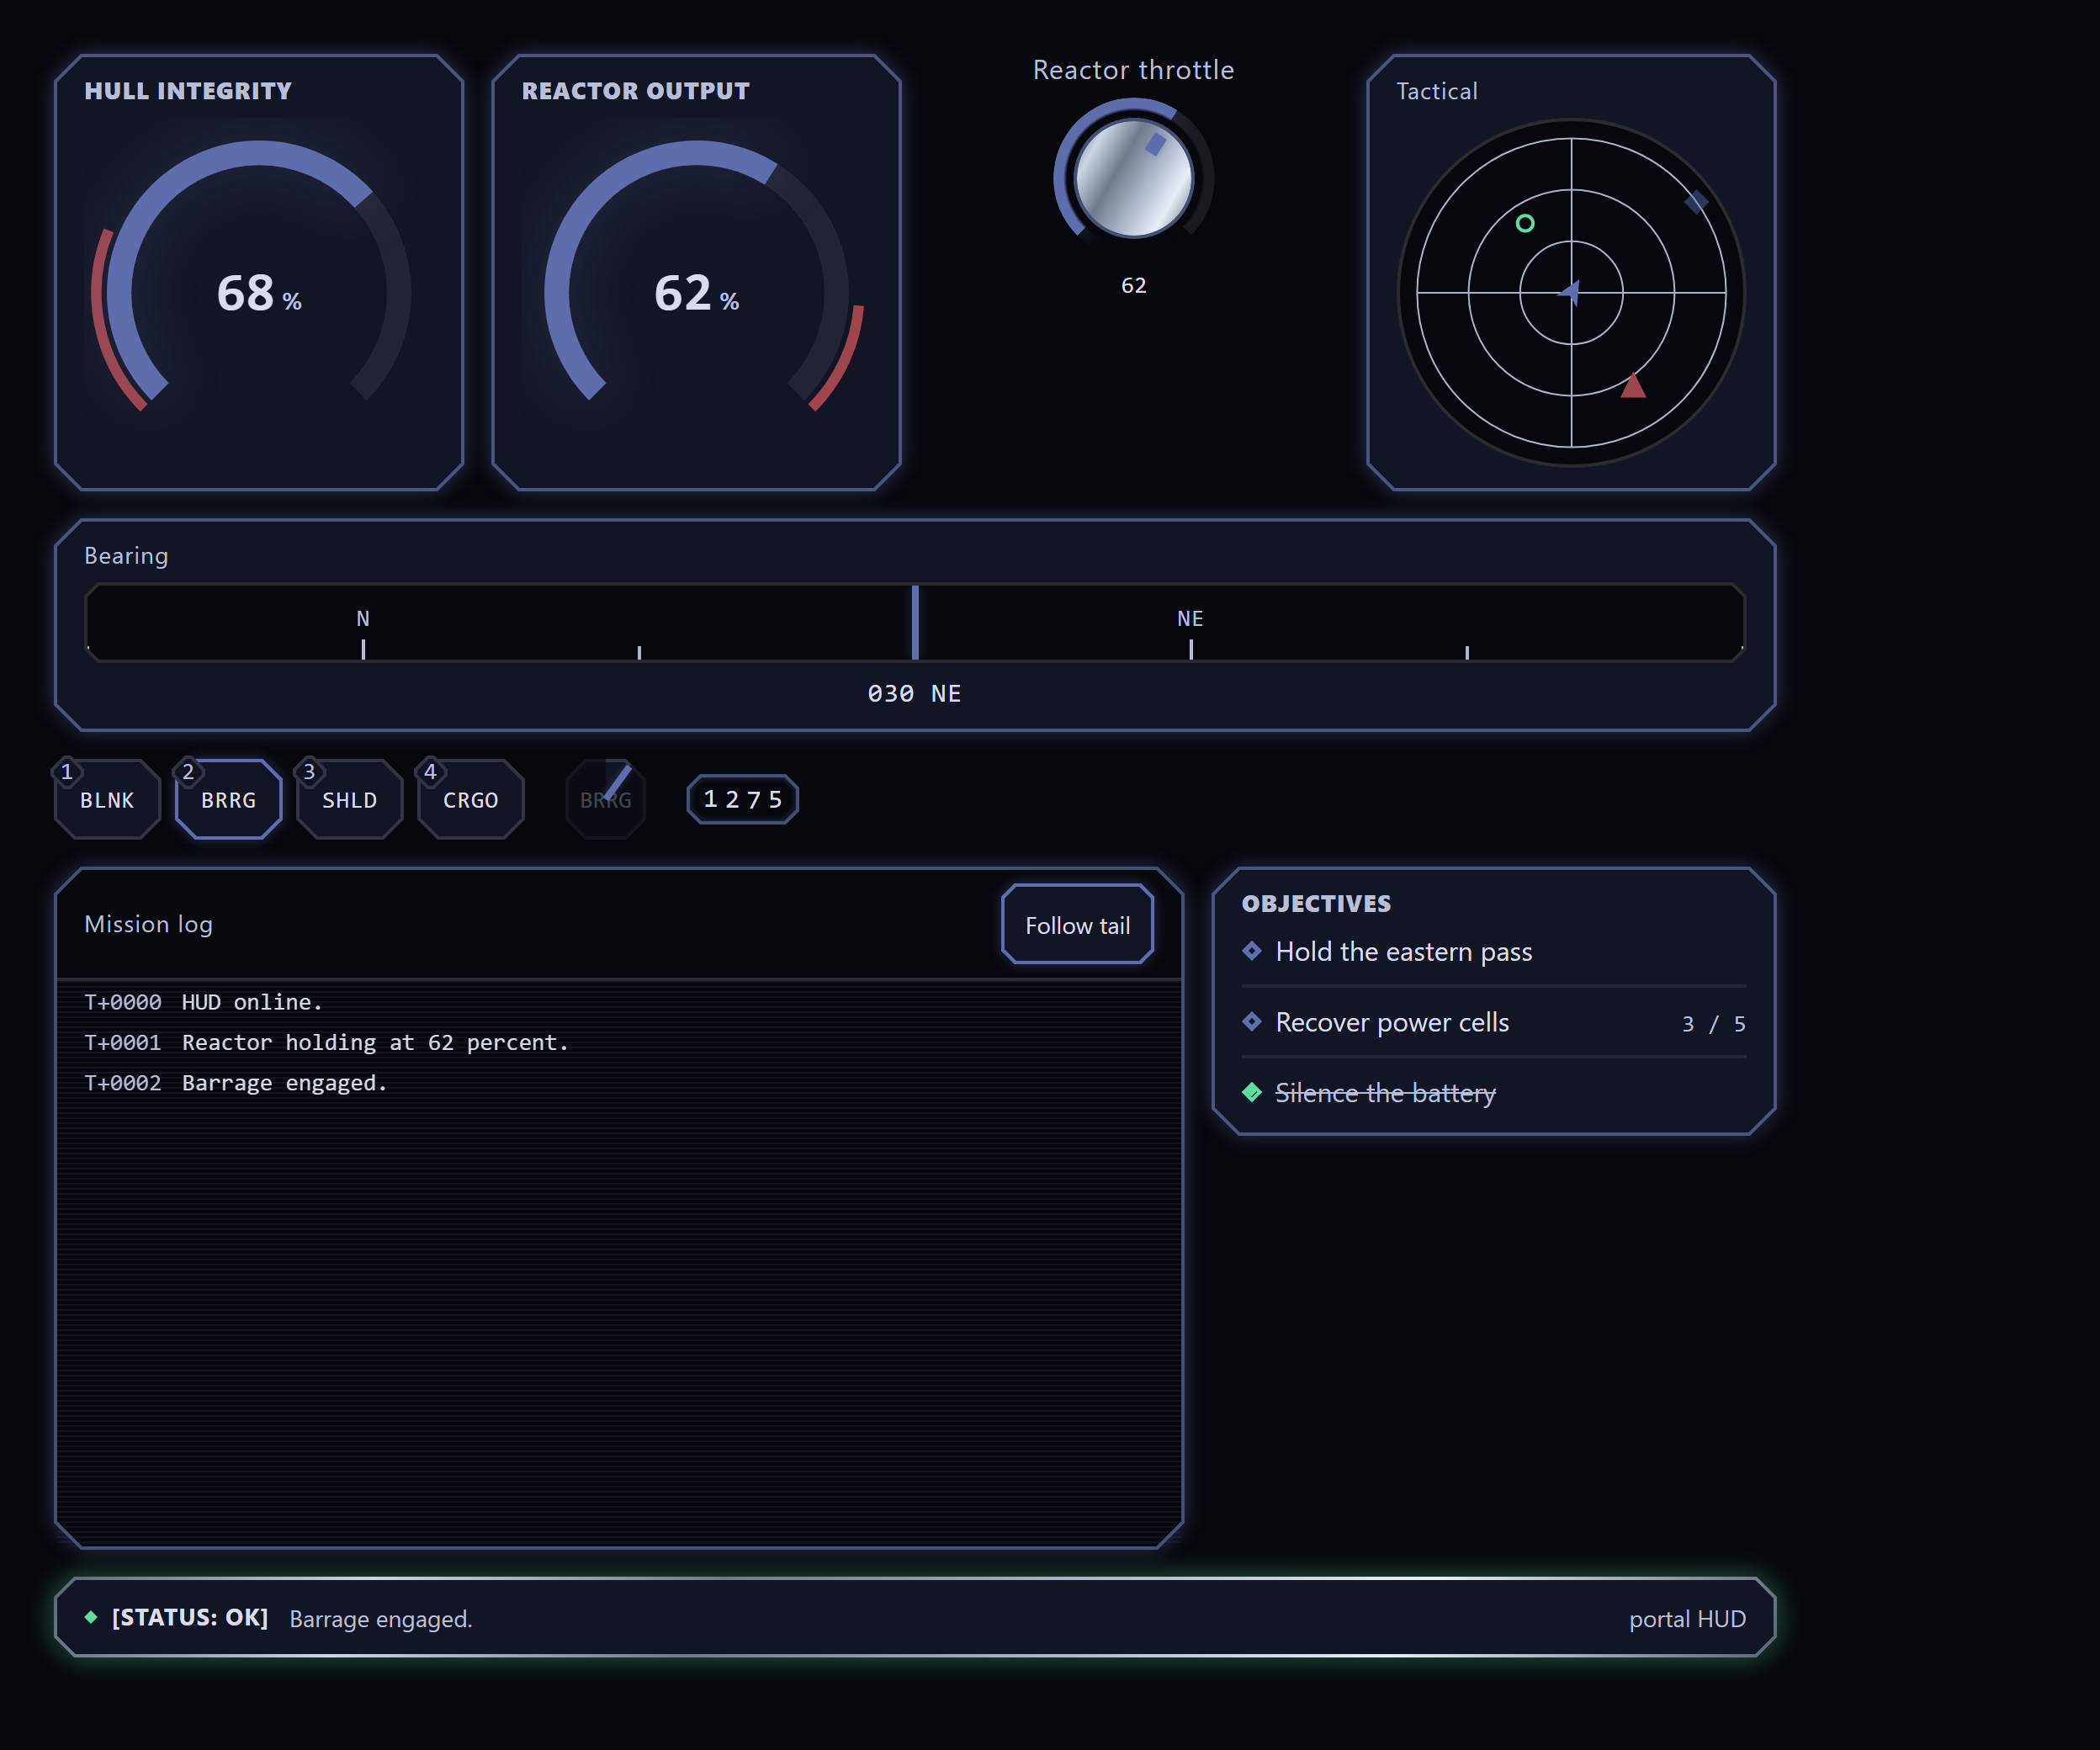
Task: Click the red triangle hostile on radar
Action: point(1633,385)
